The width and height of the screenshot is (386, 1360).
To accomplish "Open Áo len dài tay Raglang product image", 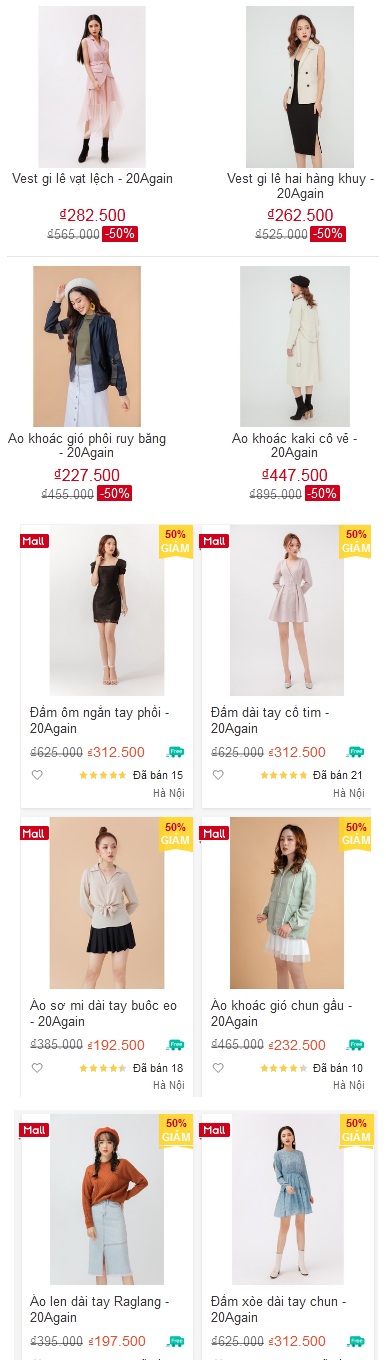I will [x=107, y=1200].
